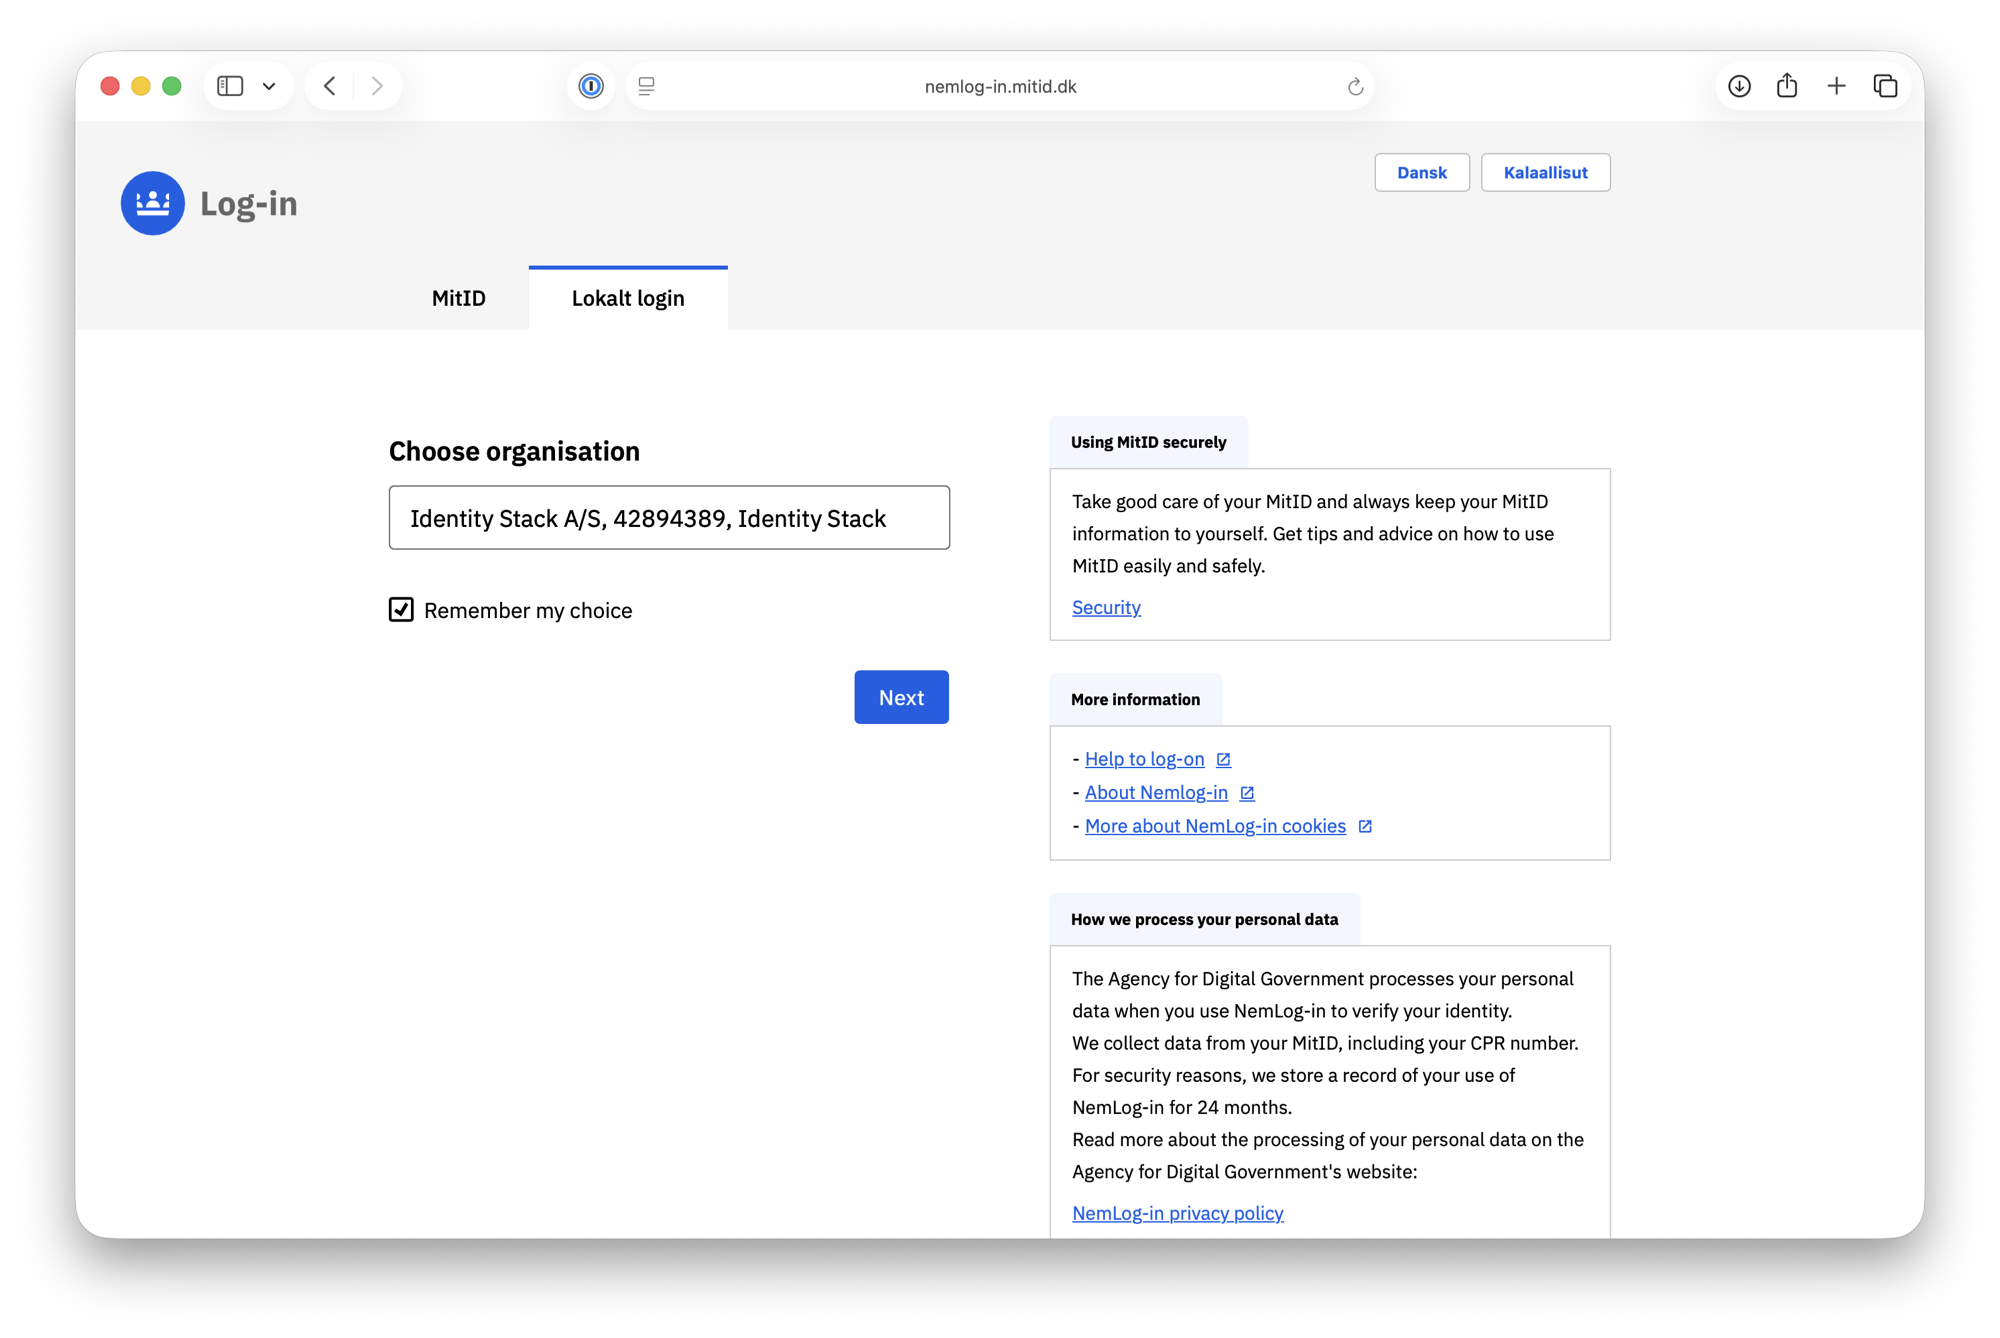Click the Choose organisation label
Screen dimensions: 2000x1338
click(x=514, y=451)
